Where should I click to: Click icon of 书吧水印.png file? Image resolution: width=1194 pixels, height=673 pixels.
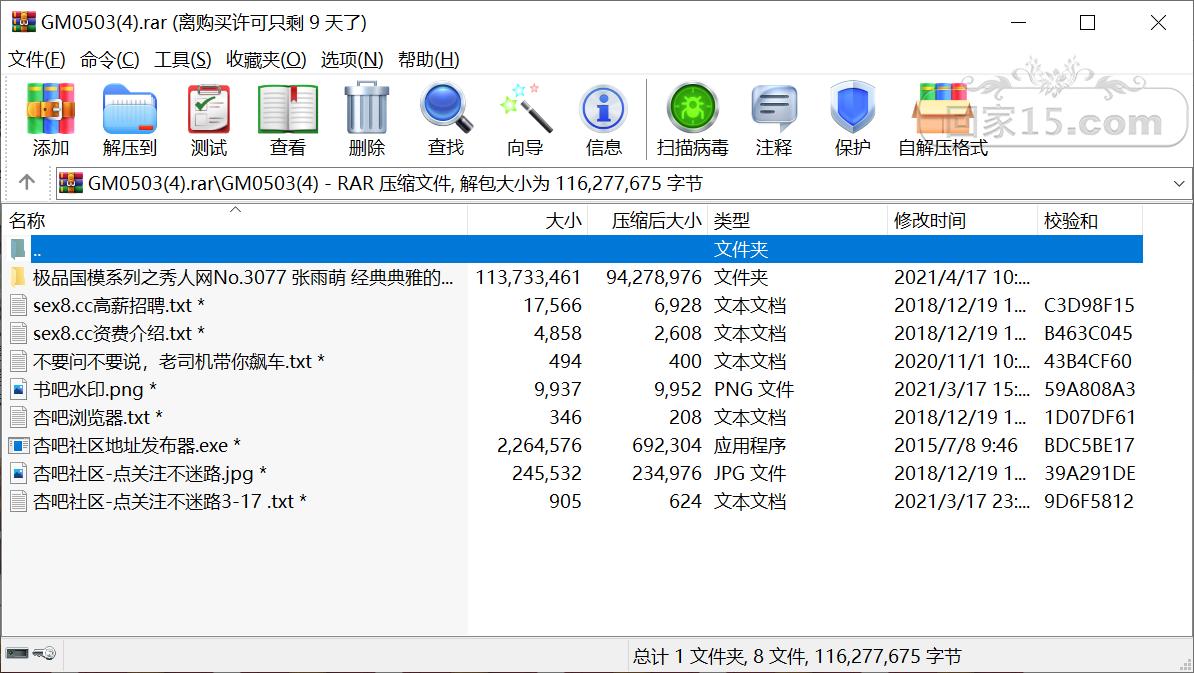point(18,389)
